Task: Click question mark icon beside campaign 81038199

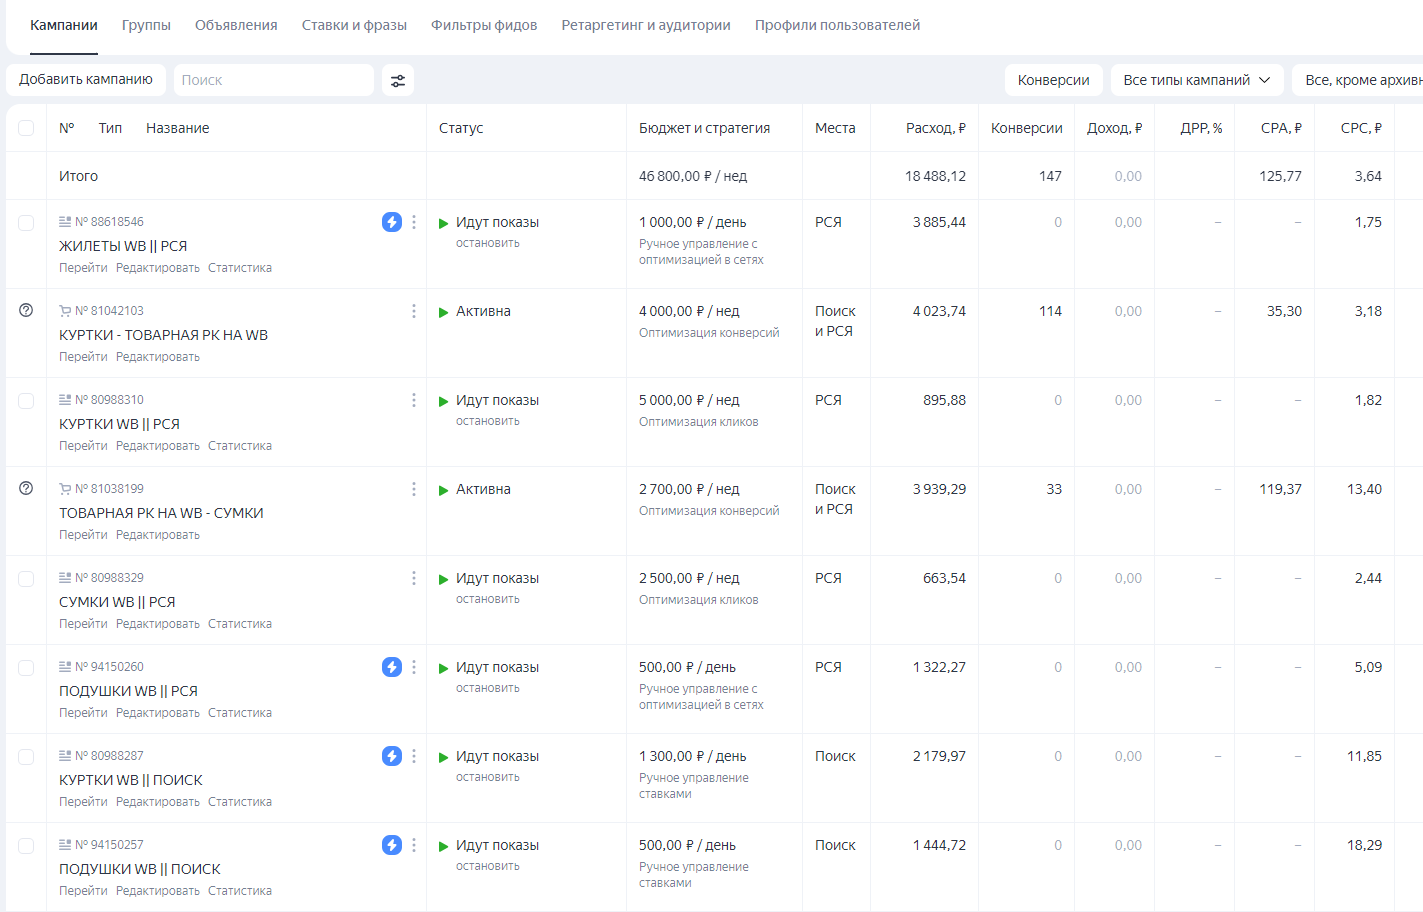Action: [26, 488]
